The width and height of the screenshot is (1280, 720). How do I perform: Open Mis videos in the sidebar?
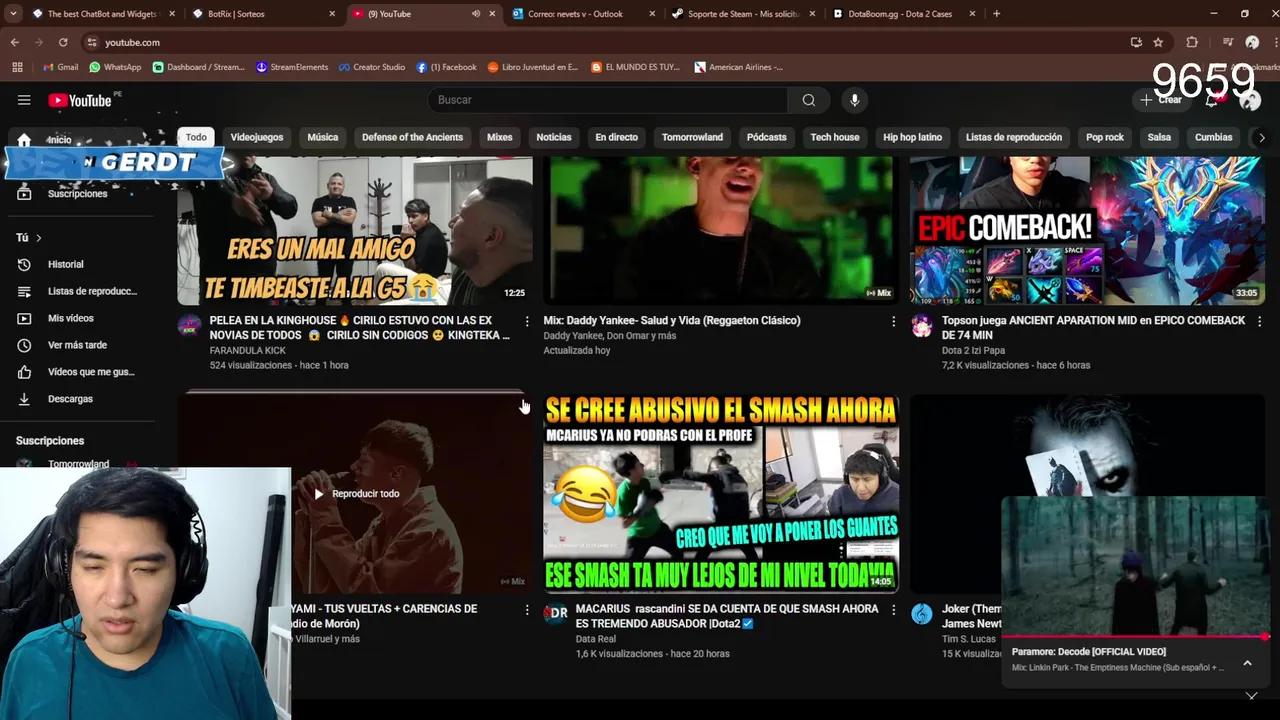[x=78, y=318]
